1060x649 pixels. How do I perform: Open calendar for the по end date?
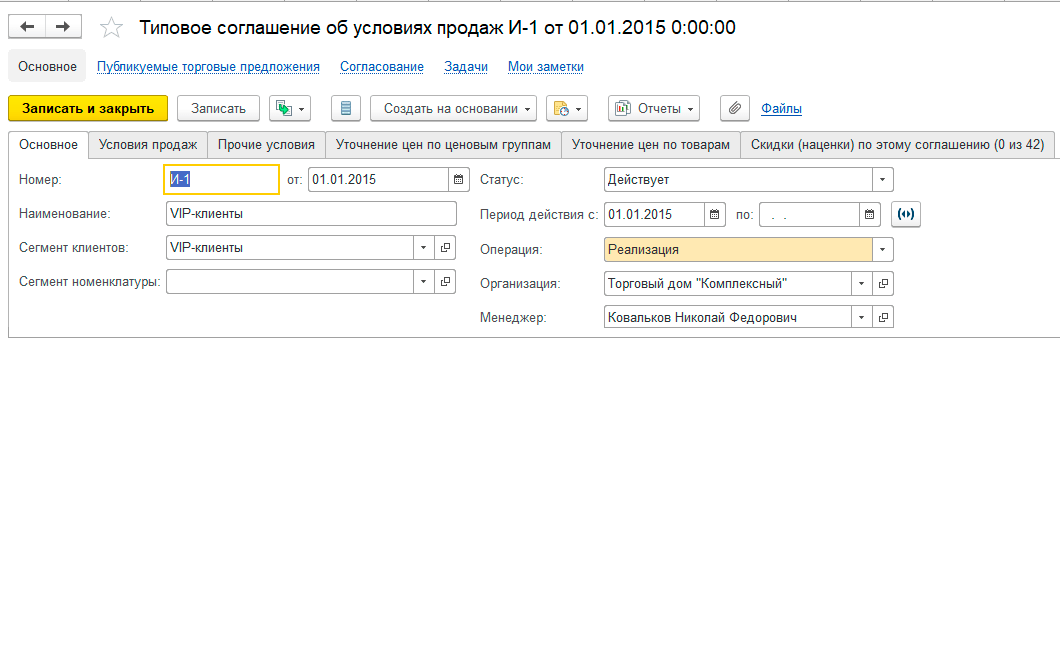point(870,214)
